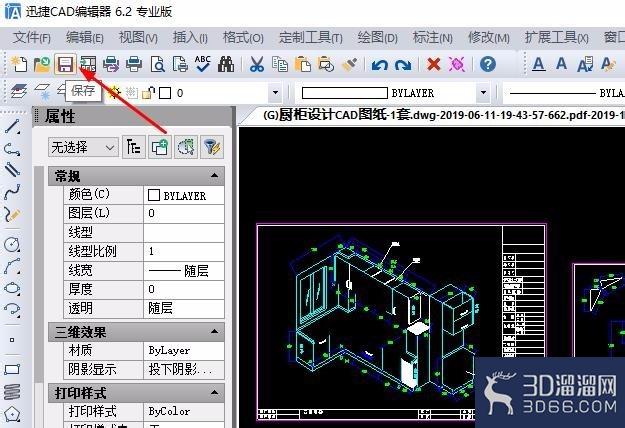This screenshot has width=625, height=428.
Task: Collapse the 三维效果 section
Action: [x=214, y=331]
